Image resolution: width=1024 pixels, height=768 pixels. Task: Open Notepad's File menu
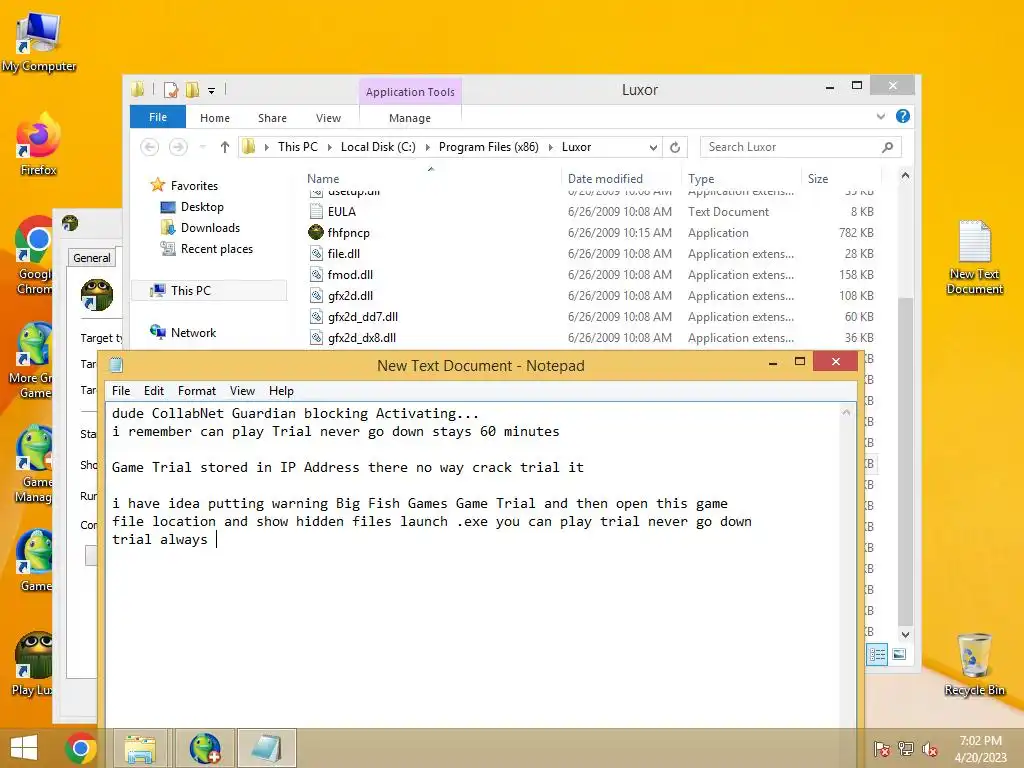tap(121, 391)
